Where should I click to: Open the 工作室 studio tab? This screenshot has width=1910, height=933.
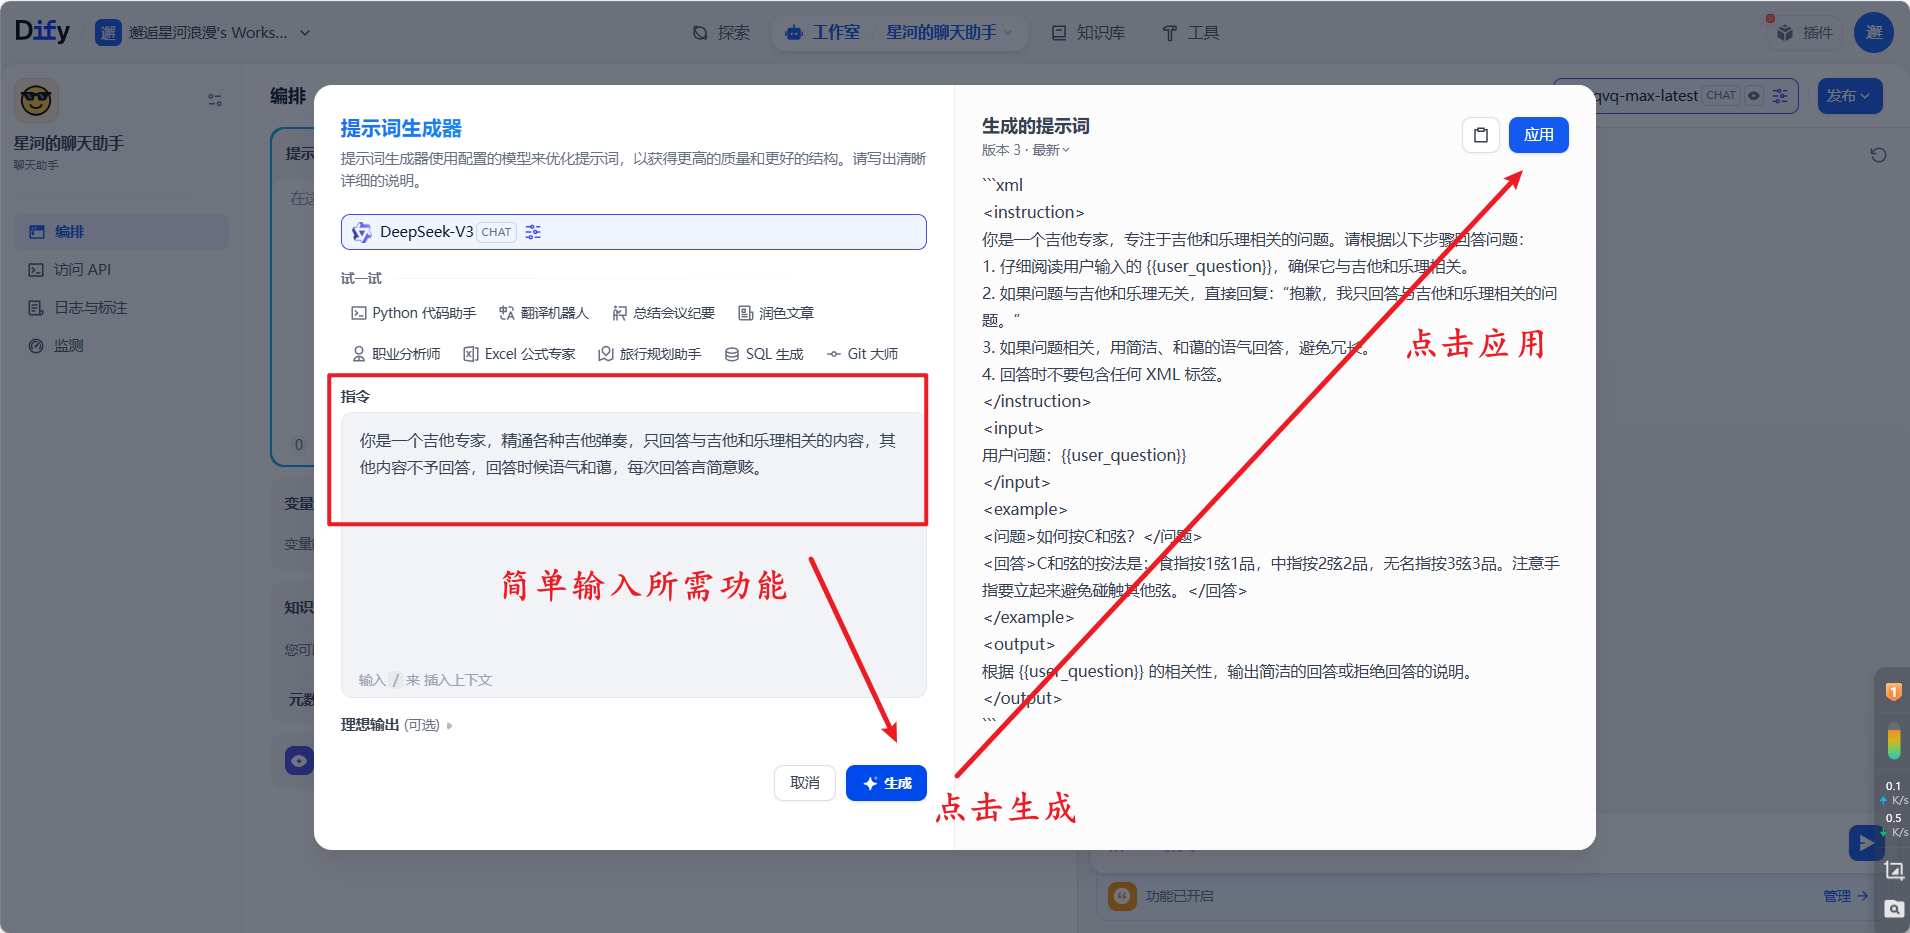tap(823, 33)
